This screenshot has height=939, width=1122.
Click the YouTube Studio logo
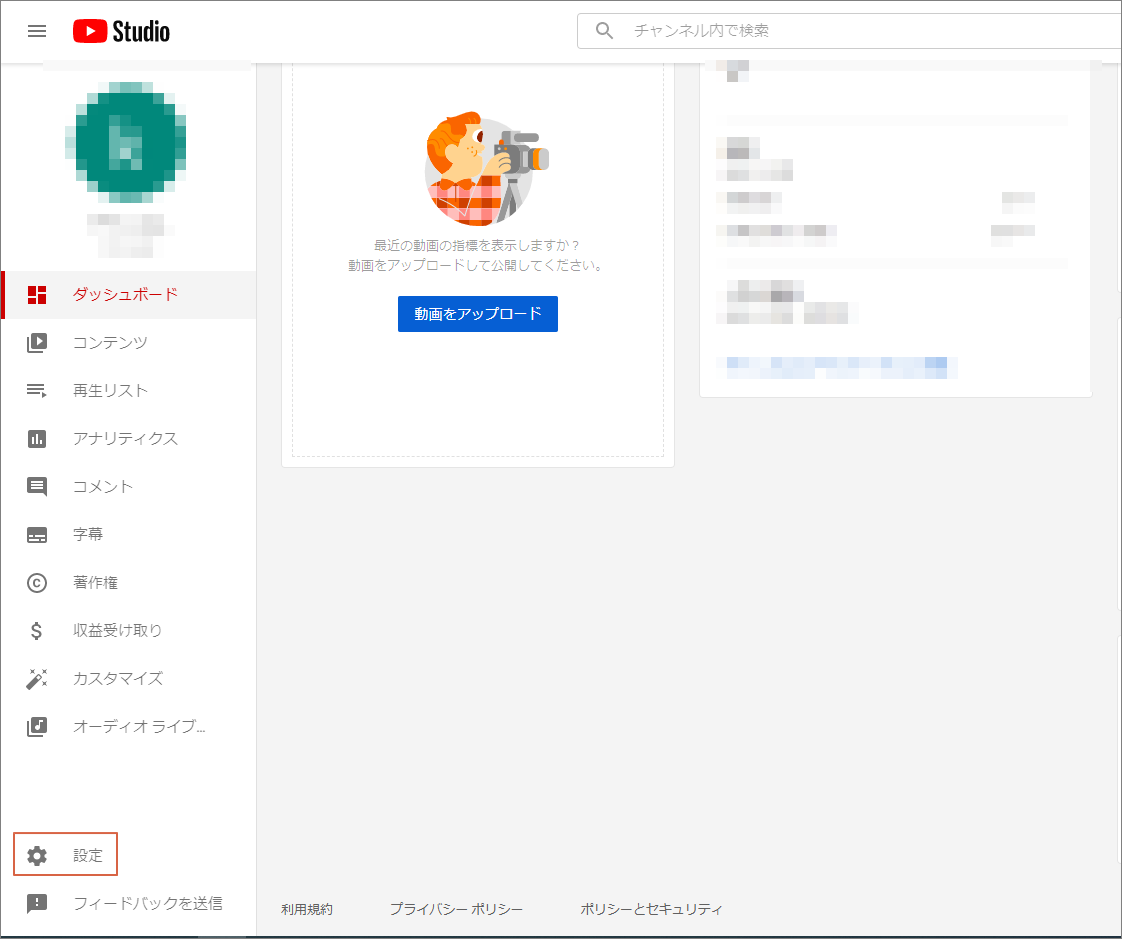[x=121, y=31]
